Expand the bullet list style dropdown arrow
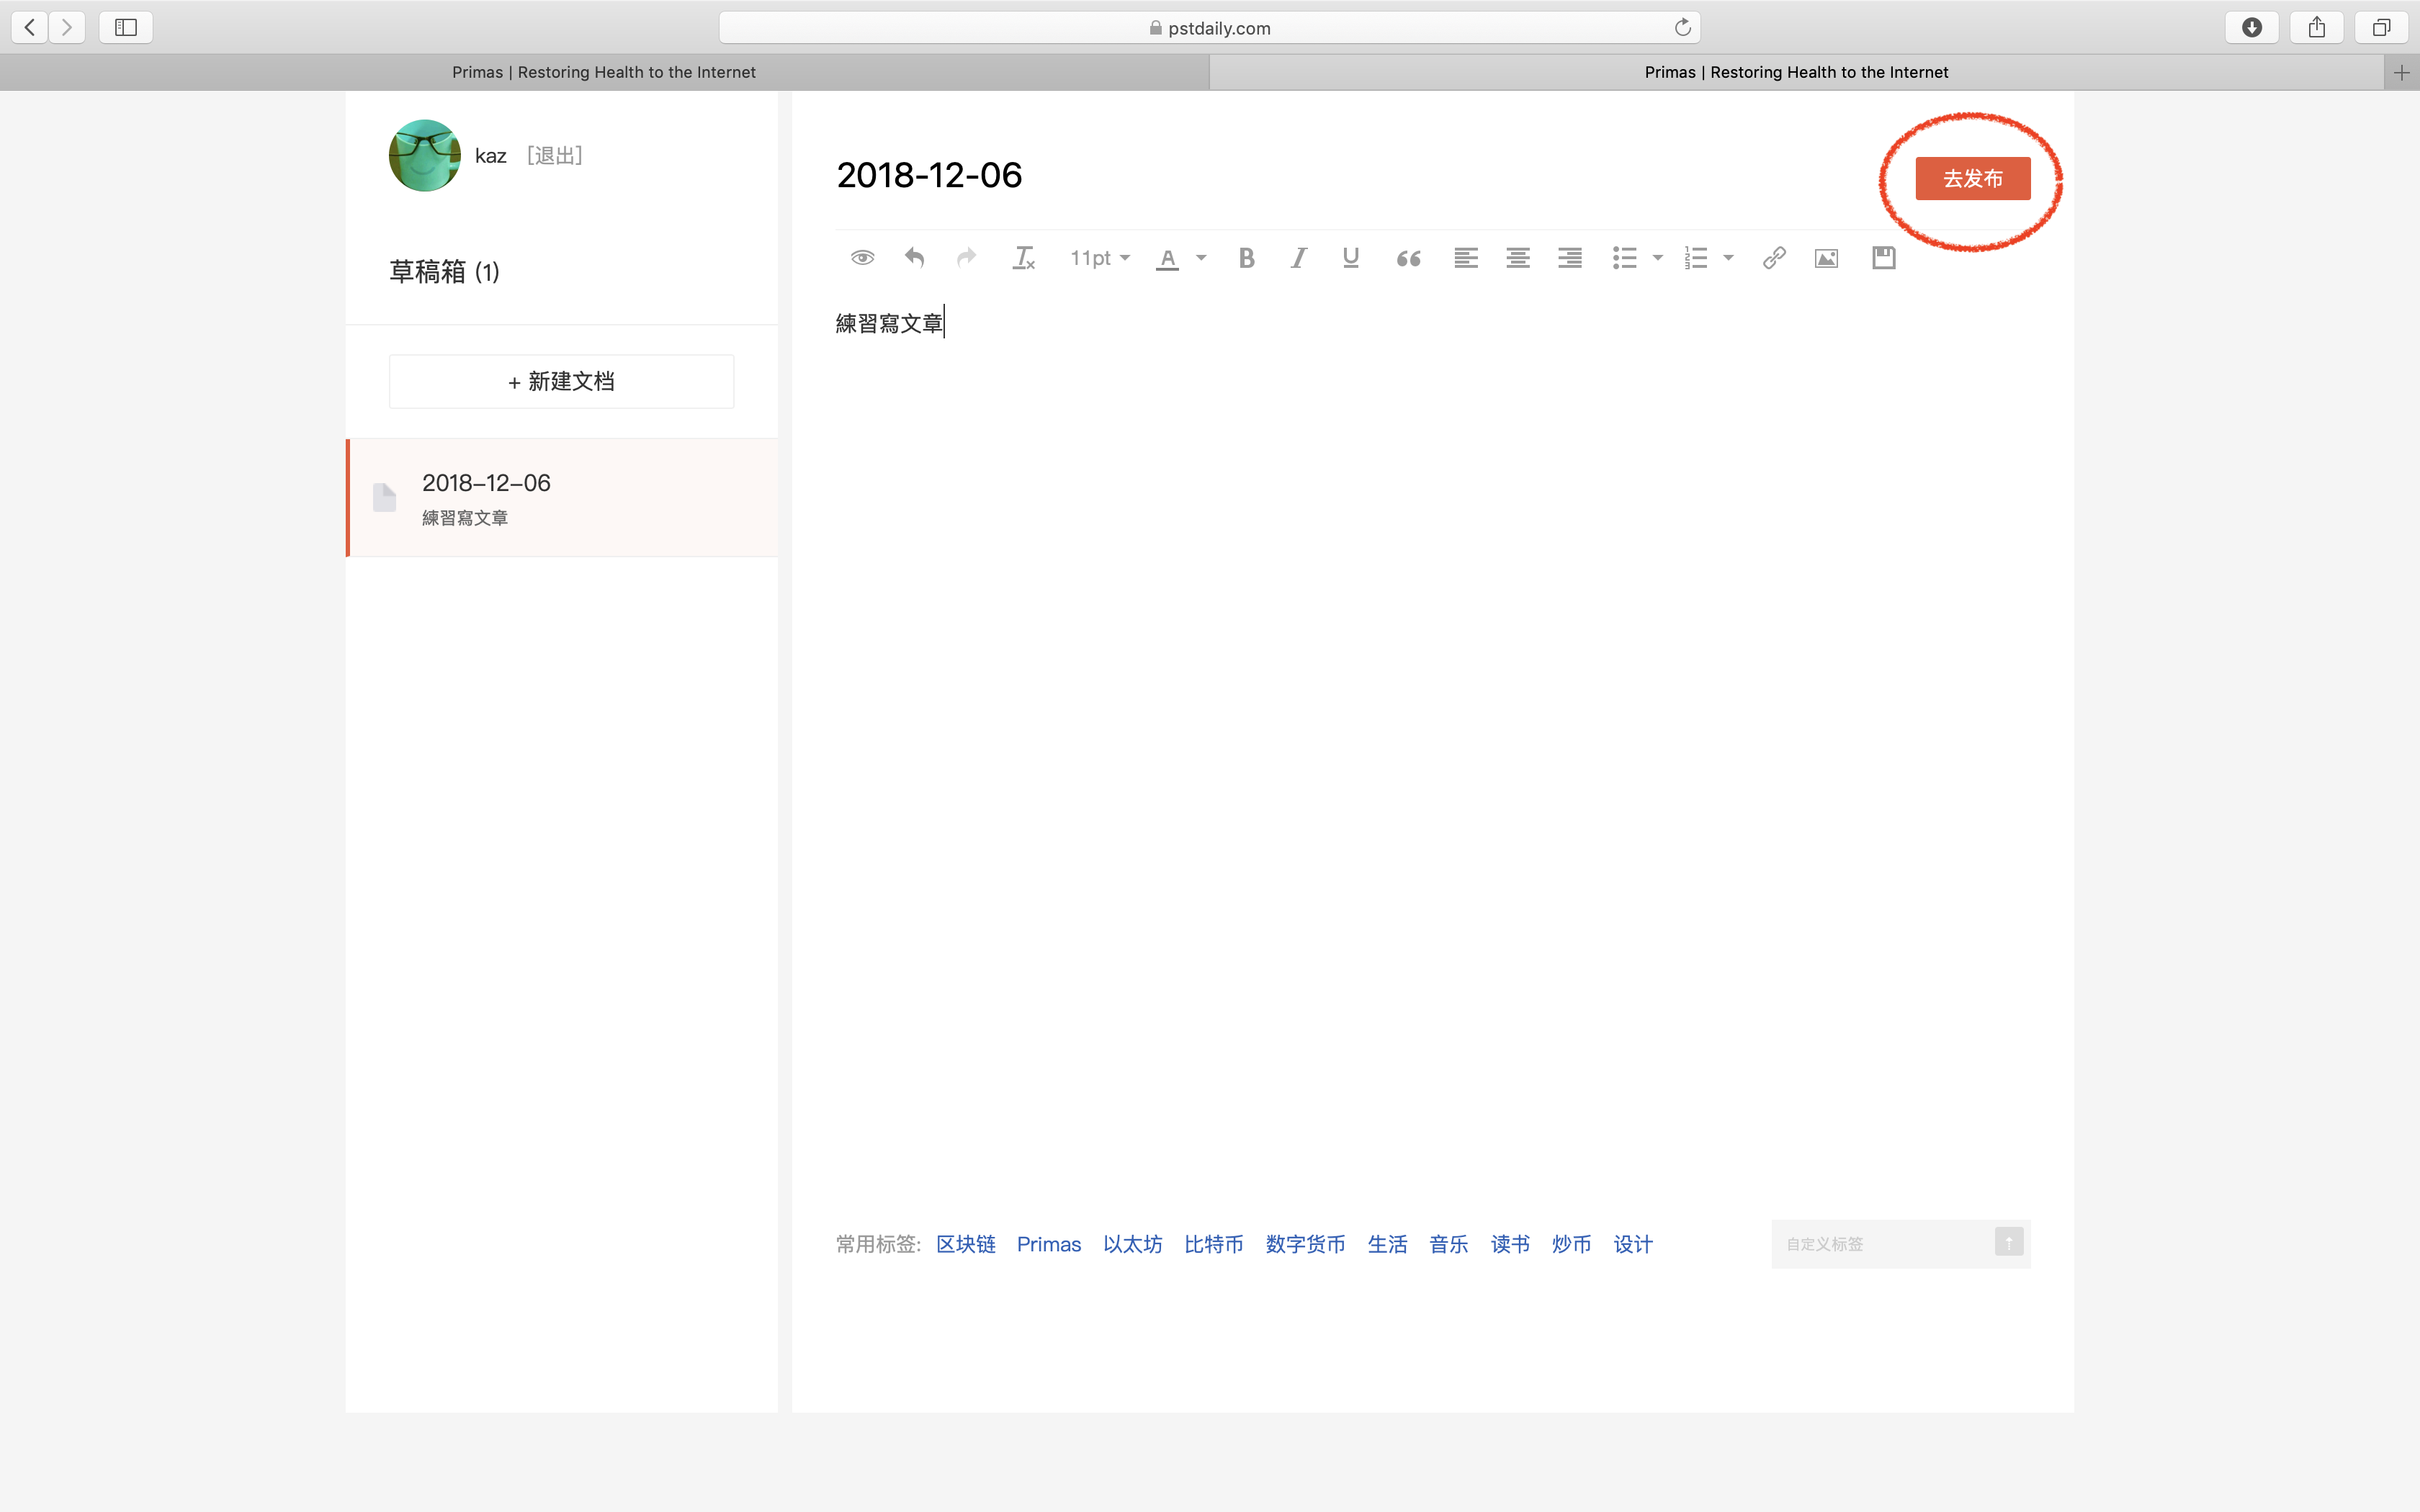Screen dimensions: 2420x1512 coord(1657,258)
